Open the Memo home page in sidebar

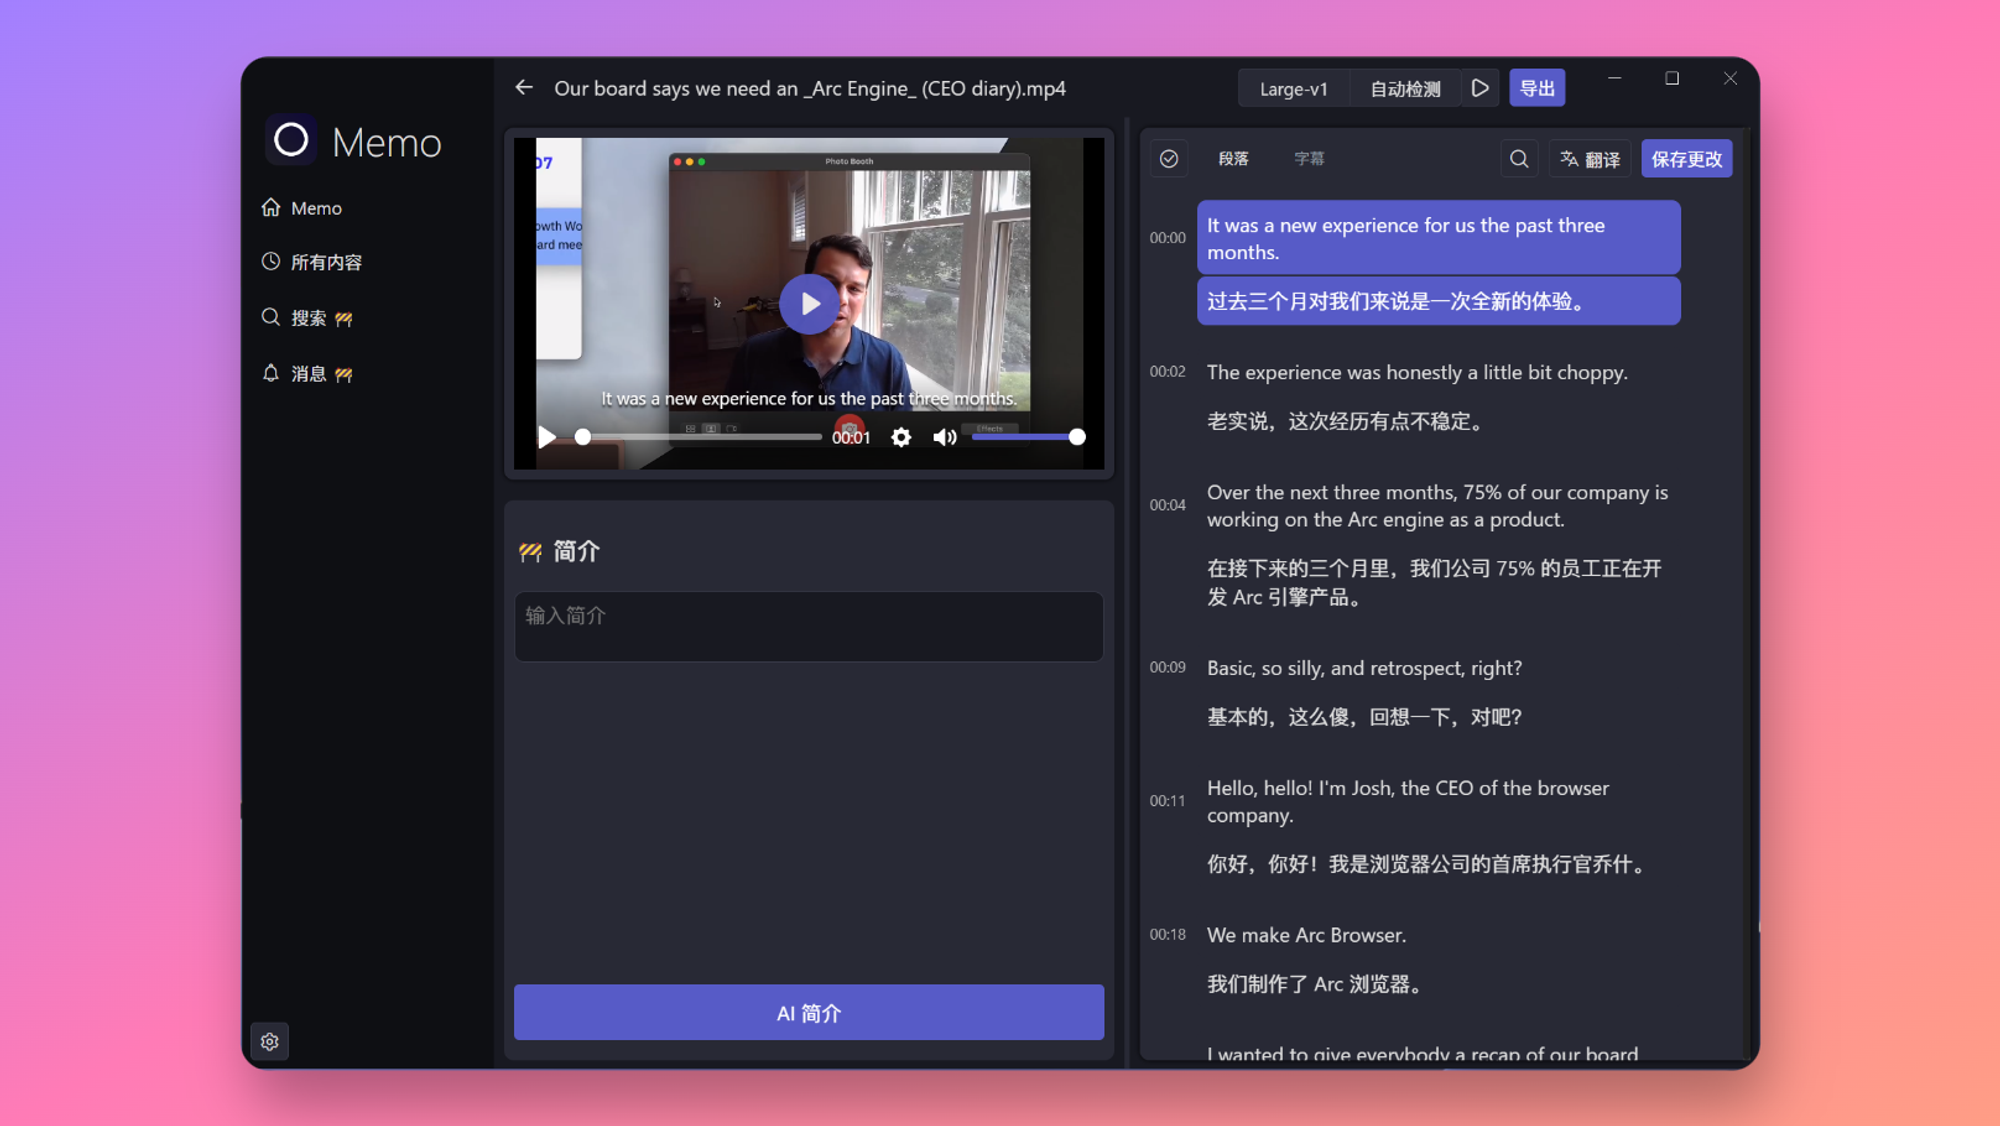pos(301,208)
